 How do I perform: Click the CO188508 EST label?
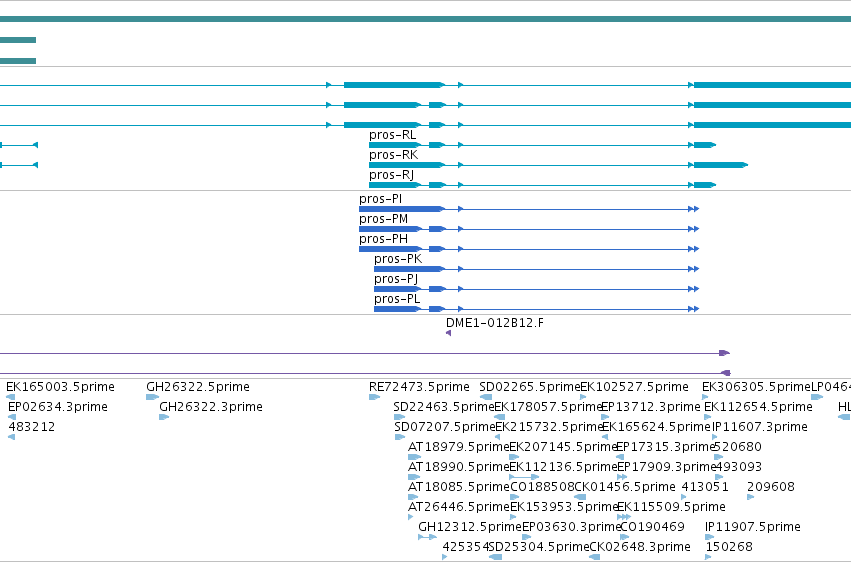[542, 488]
